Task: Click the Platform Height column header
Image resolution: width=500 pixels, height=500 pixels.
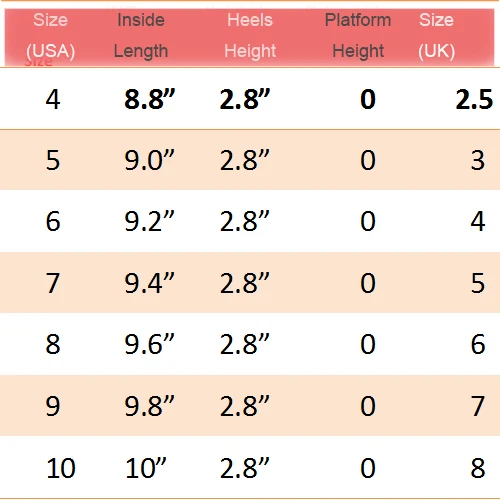Action: pos(358,36)
